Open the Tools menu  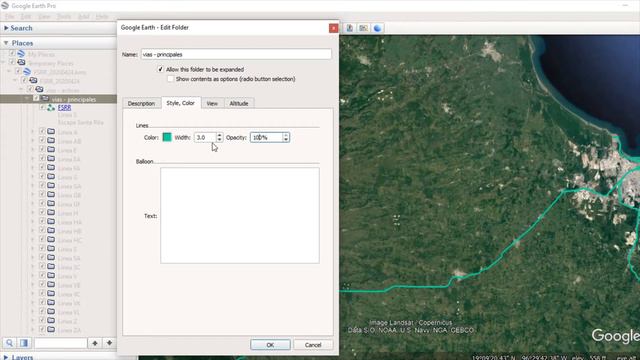tap(64, 16)
